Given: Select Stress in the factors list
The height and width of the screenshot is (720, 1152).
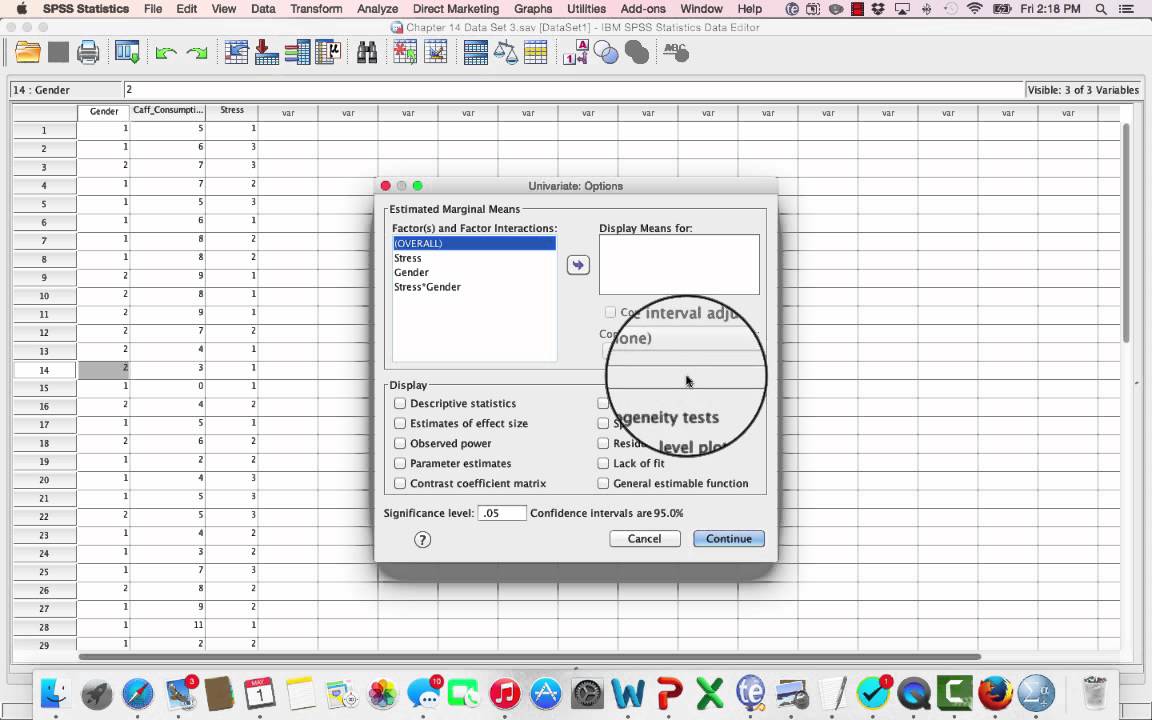Looking at the screenshot, I should pyautogui.click(x=474, y=258).
